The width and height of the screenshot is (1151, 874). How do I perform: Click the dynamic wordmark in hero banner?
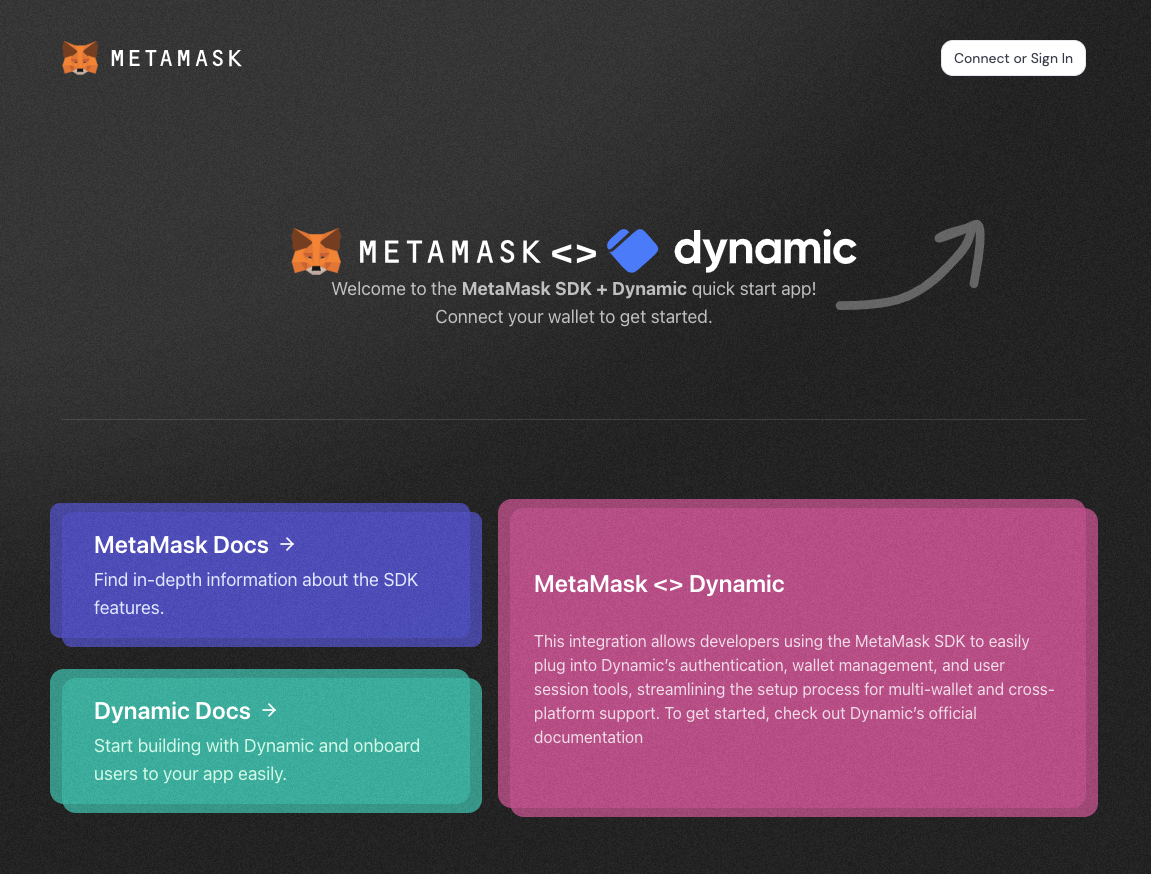tap(765, 249)
